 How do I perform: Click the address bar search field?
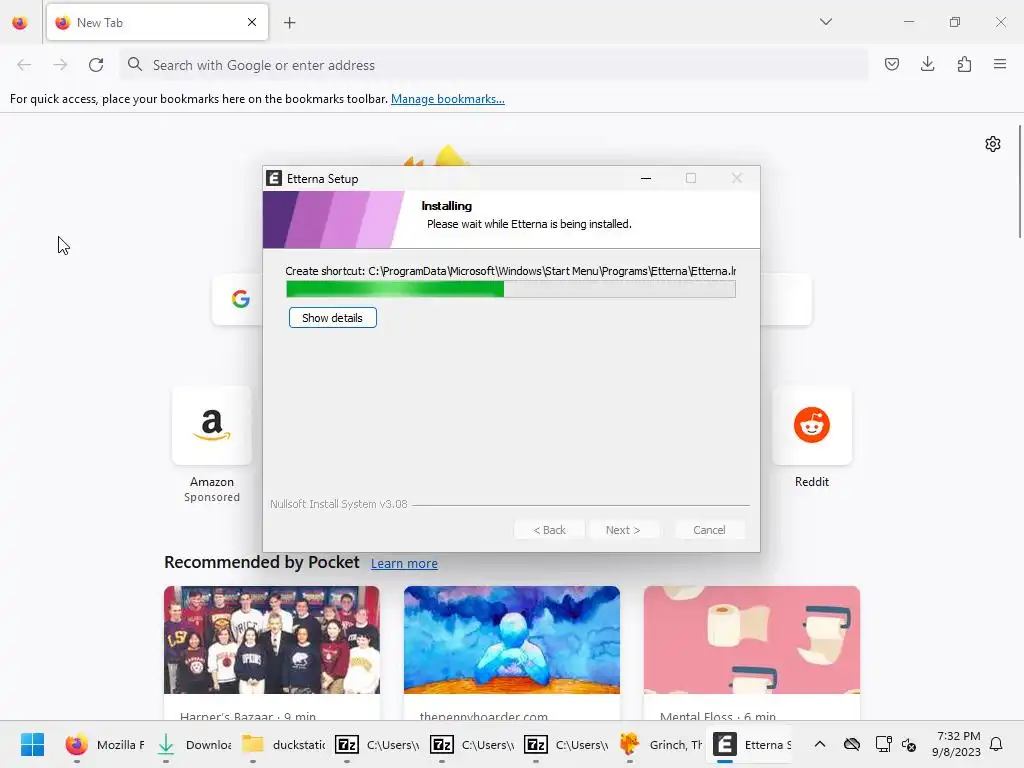[494, 65]
